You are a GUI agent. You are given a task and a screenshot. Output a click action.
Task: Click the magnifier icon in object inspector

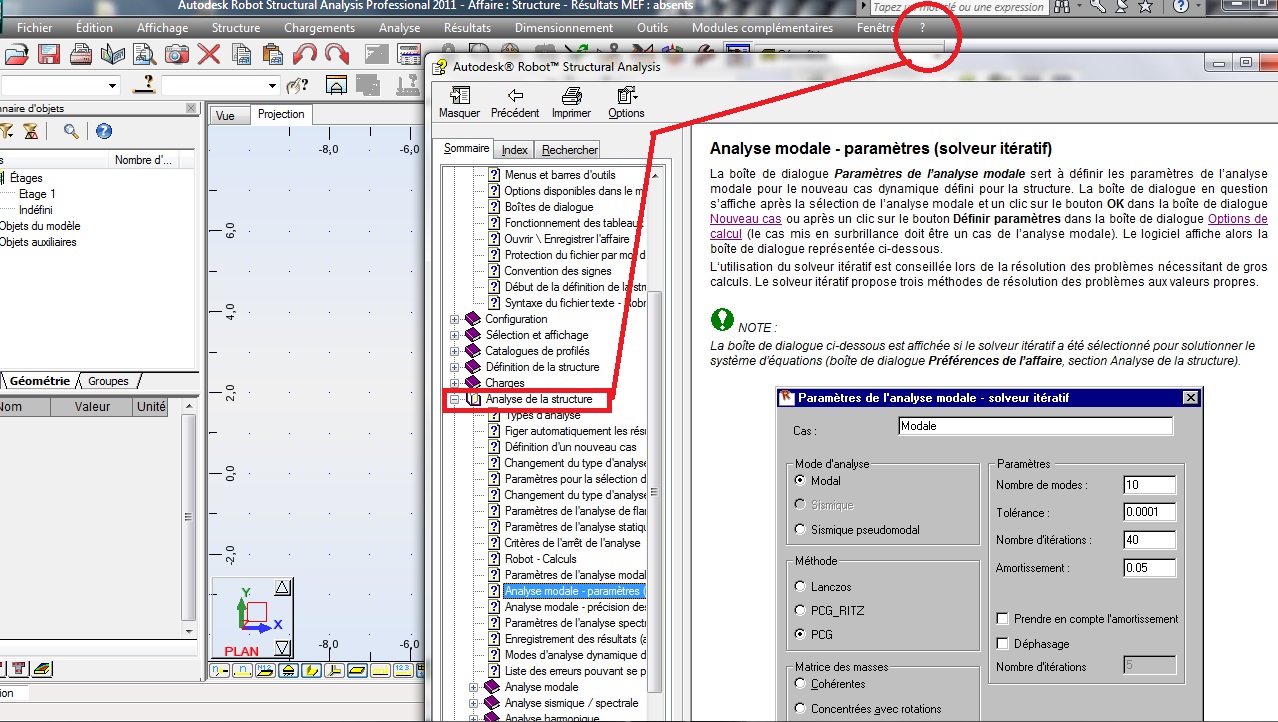(x=71, y=131)
